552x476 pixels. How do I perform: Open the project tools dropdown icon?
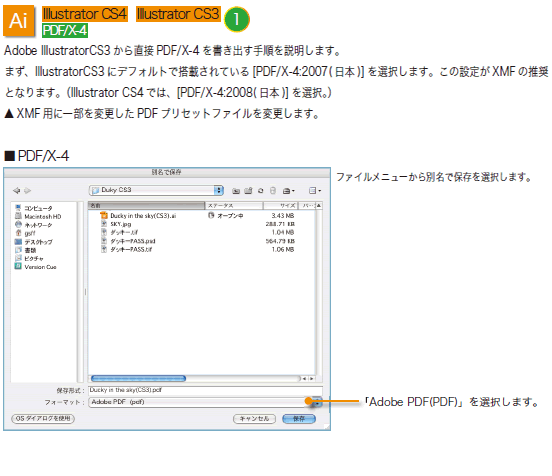(289, 191)
